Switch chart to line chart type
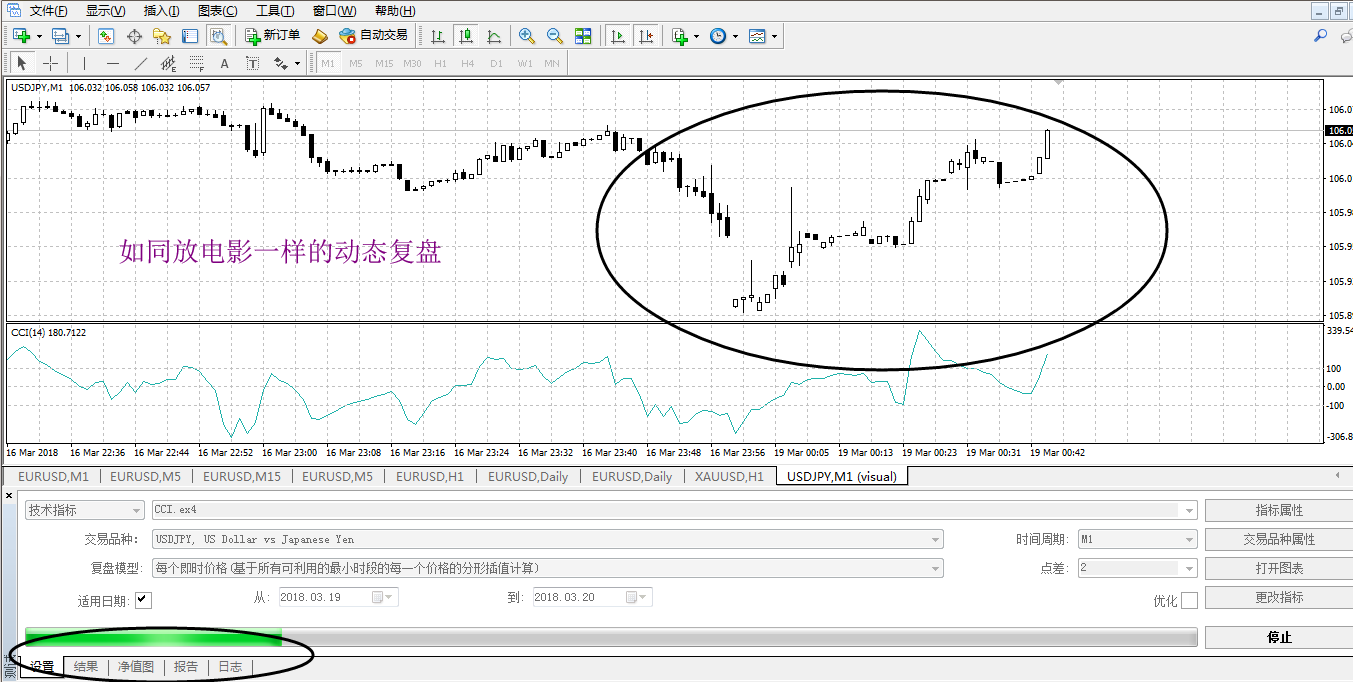Image resolution: width=1353 pixels, height=682 pixels. (x=493, y=36)
